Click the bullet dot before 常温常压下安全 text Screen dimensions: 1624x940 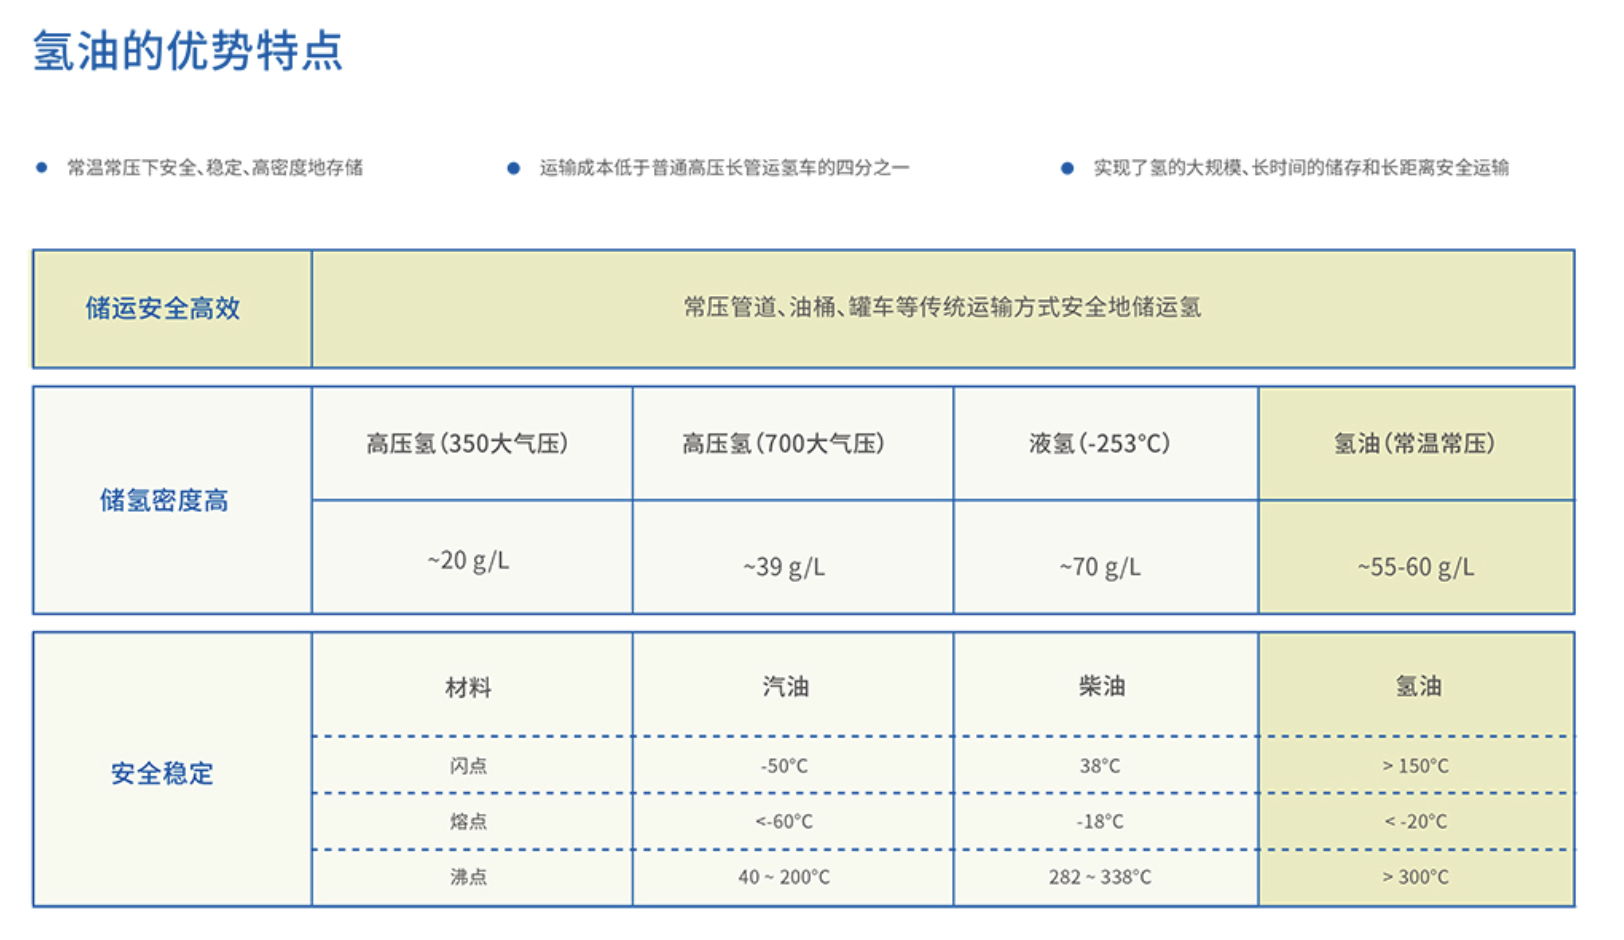pos(41,168)
